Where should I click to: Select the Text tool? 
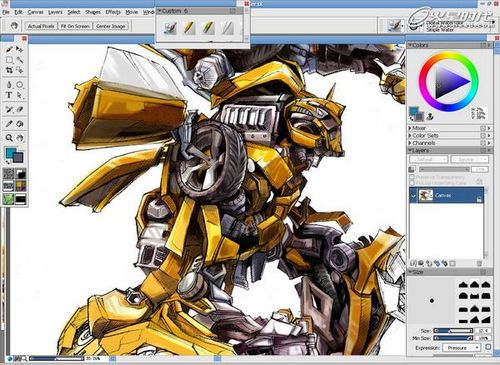pyautogui.click(x=9, y=95)
